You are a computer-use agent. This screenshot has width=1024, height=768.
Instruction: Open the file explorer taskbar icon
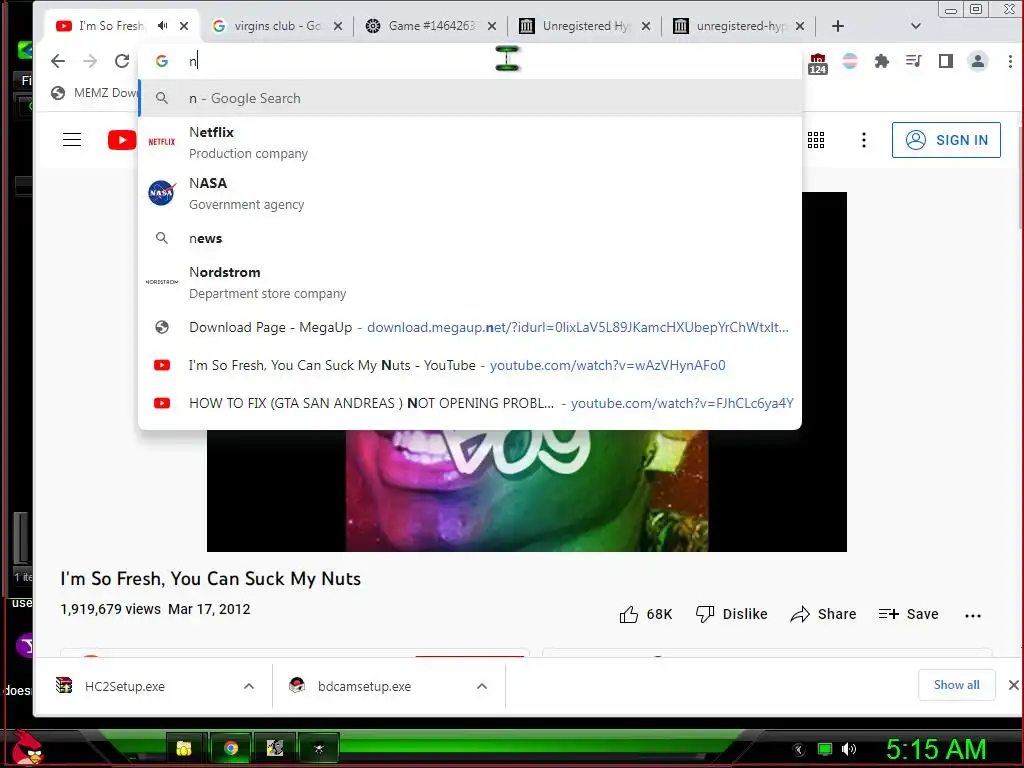(184, 748)
